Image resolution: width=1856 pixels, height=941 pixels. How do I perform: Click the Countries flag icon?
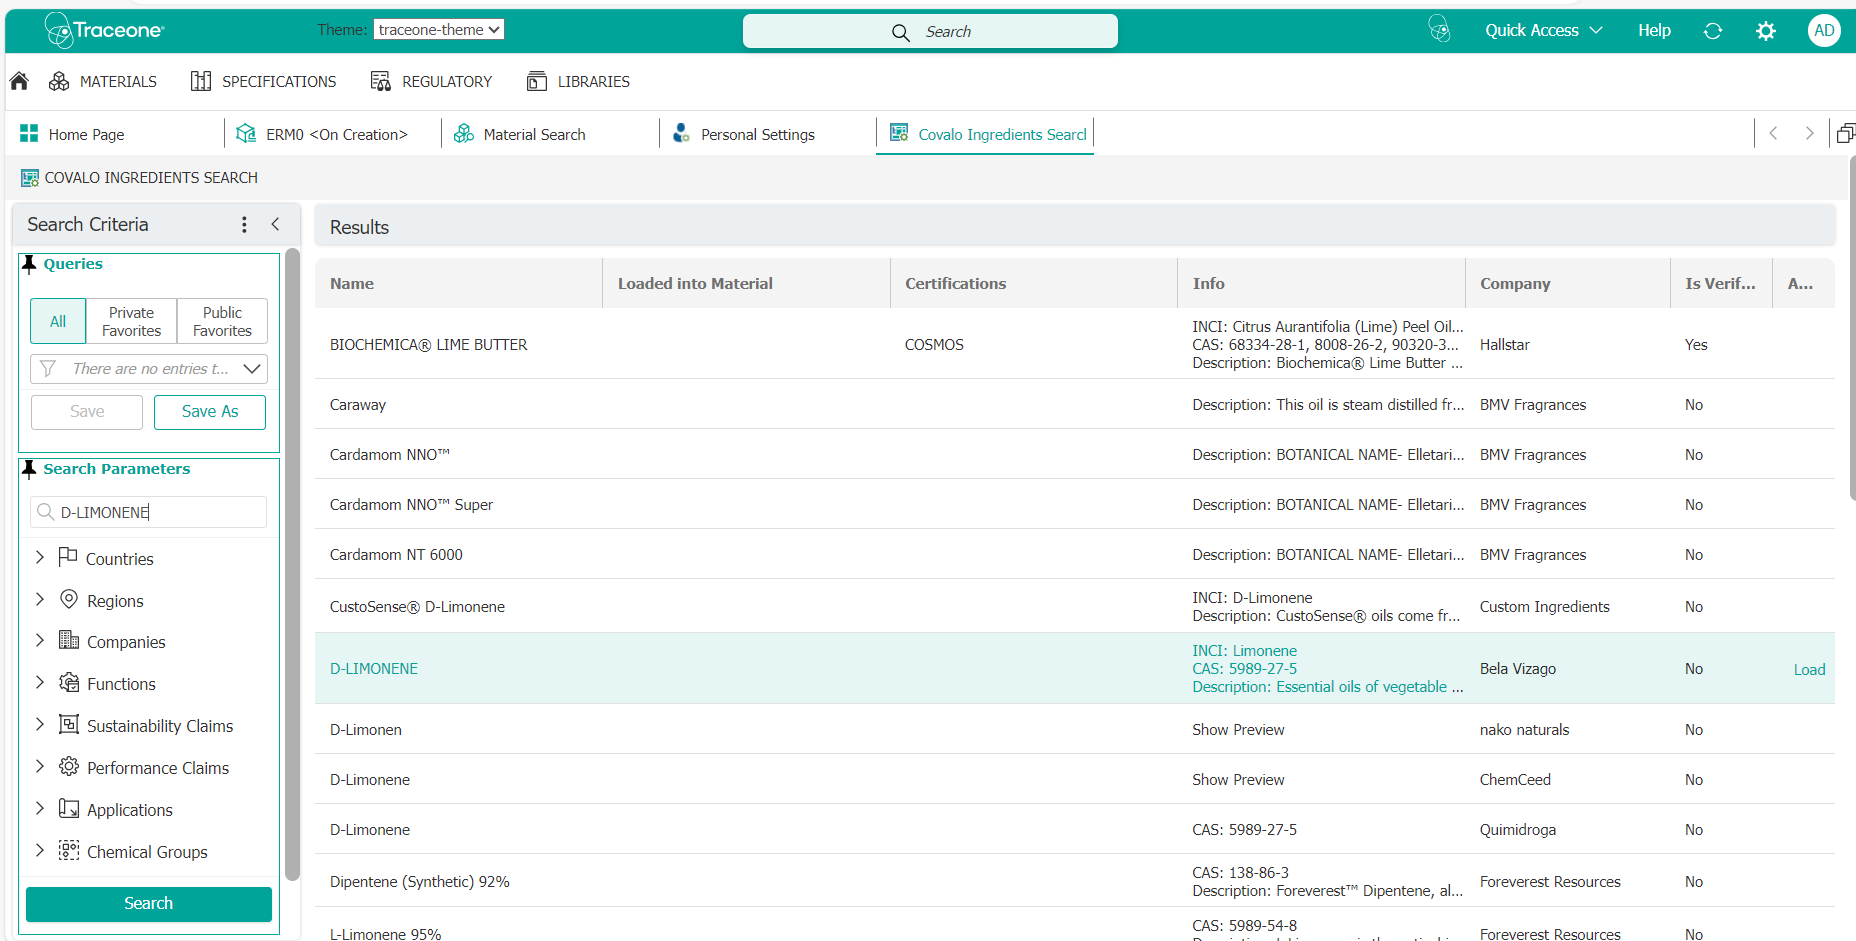click(x=68, y=556)
